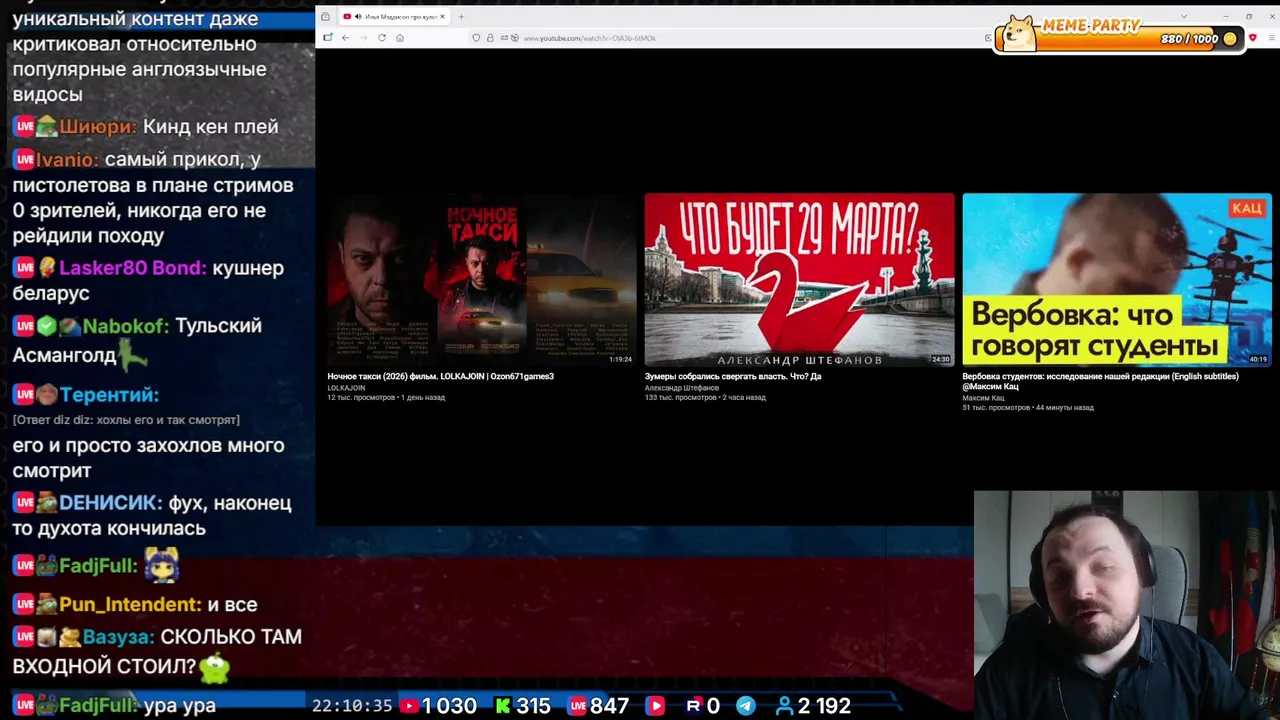Click the red shield extension icon
1280x720 pixels.
coord(1253,38)
